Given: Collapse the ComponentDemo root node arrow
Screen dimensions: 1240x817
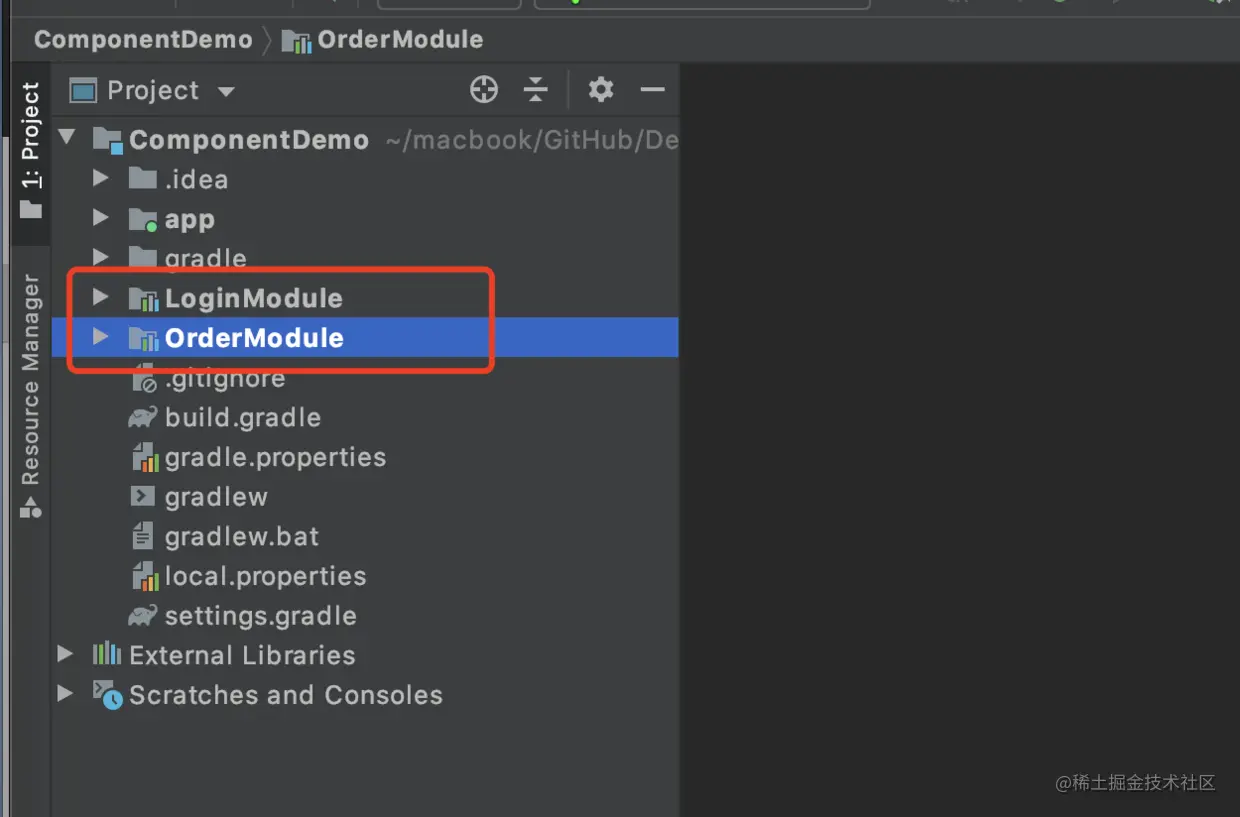Looking at the screenshot, I should click(x=67, y=137).
